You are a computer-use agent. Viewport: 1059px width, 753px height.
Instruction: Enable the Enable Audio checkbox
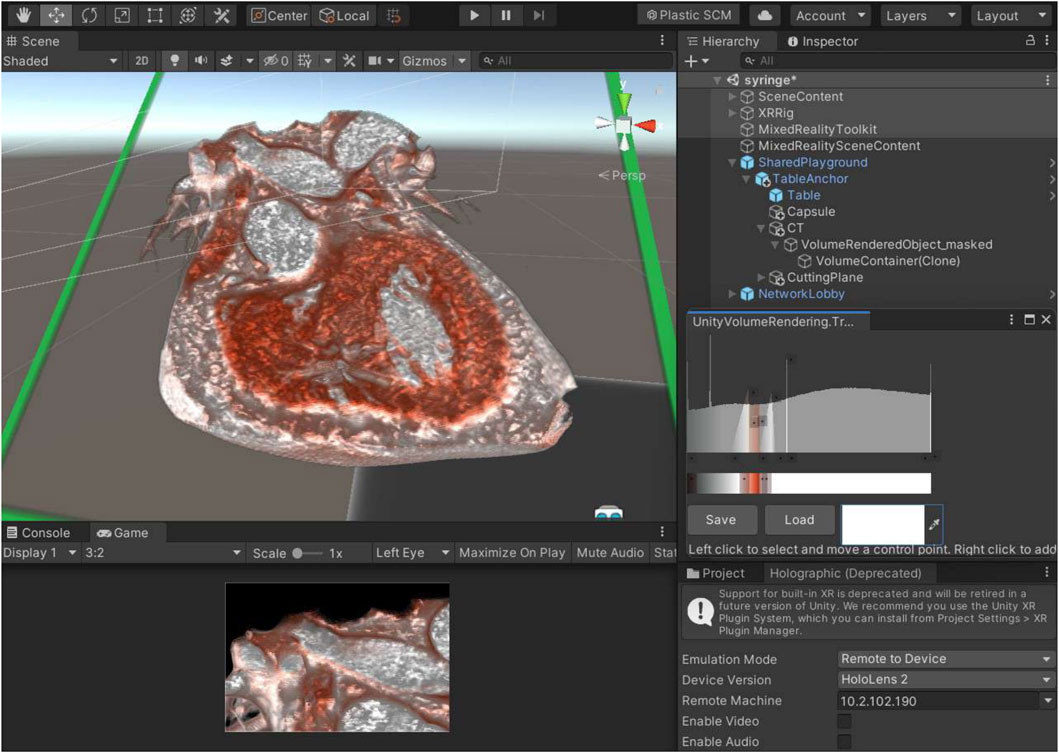(x=845, y=742)
